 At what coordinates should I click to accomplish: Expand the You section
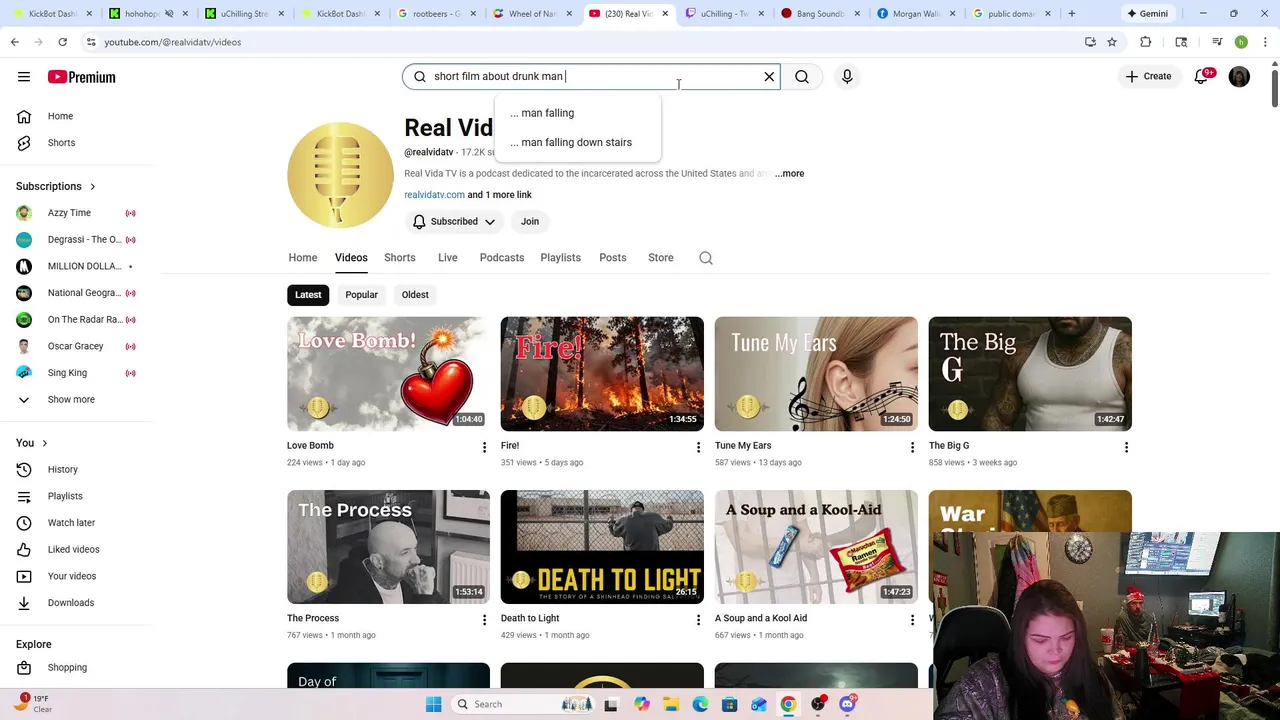click(32, 443)
